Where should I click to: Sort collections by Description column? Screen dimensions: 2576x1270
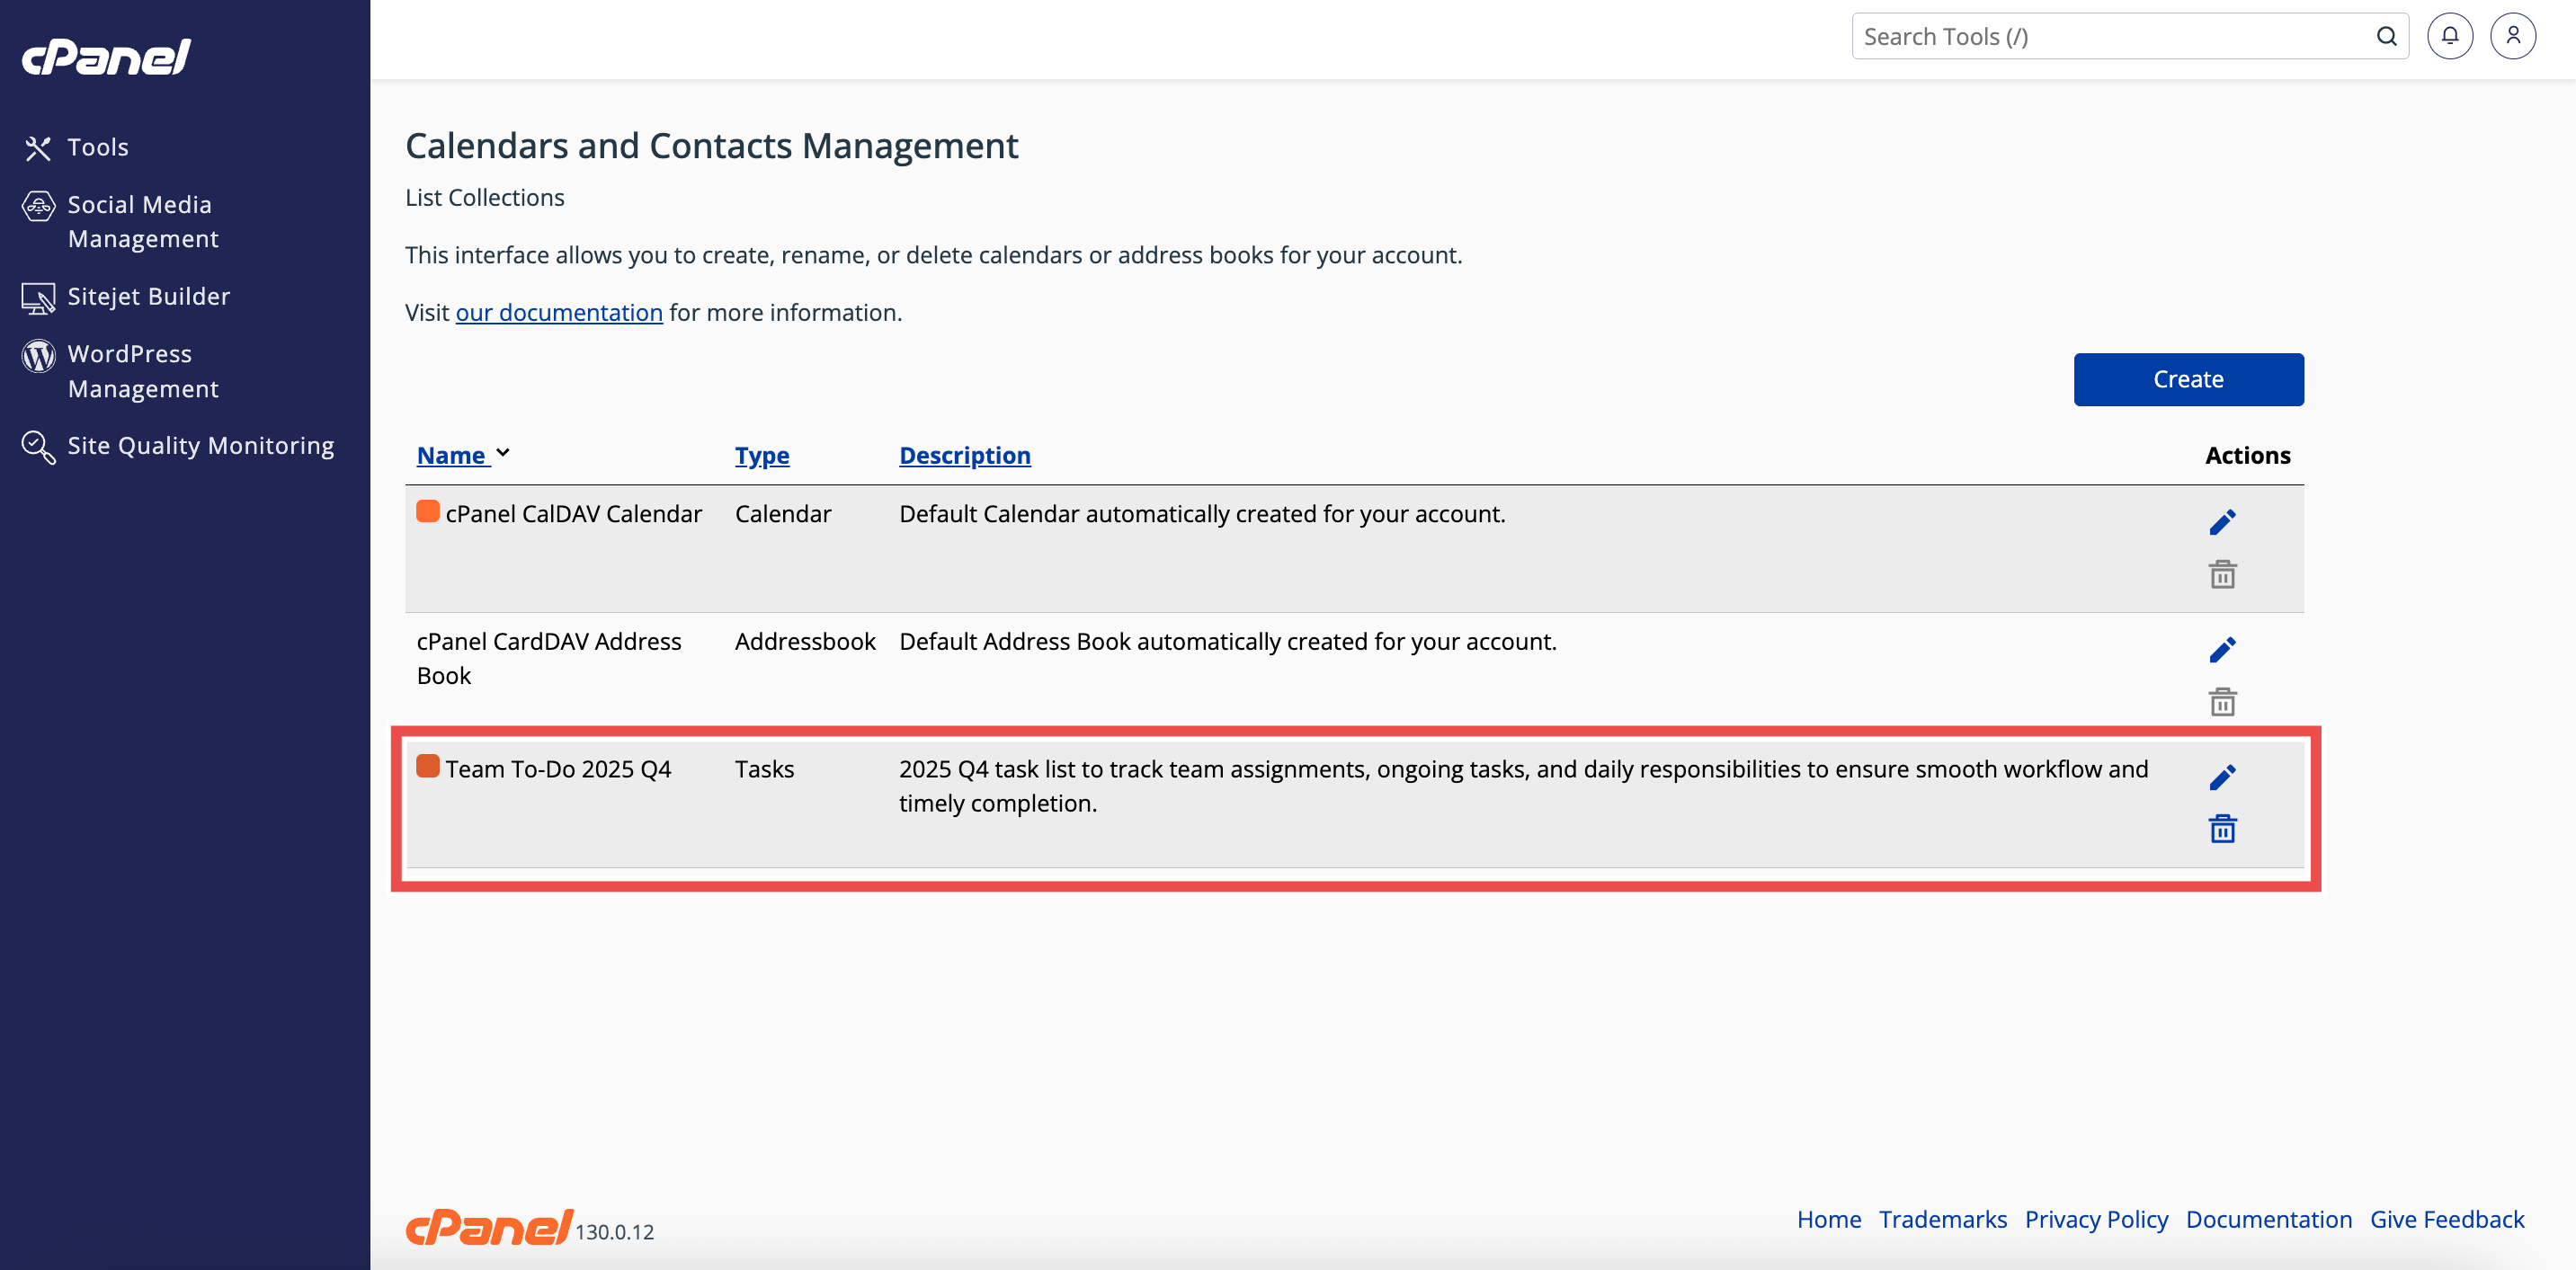pos(964,455)
